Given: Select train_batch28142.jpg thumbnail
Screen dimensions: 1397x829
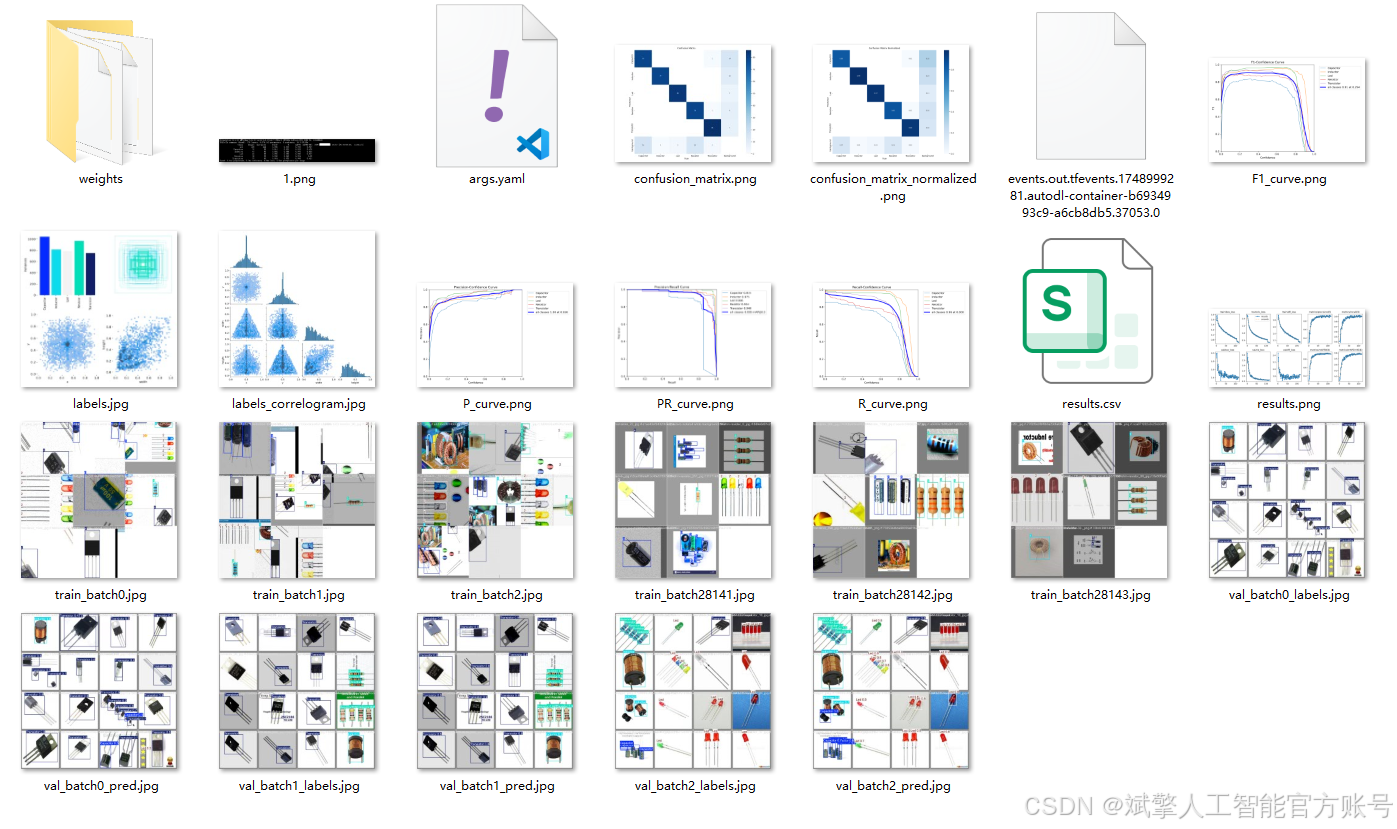Looking at the screenshot, I should 892,500.
